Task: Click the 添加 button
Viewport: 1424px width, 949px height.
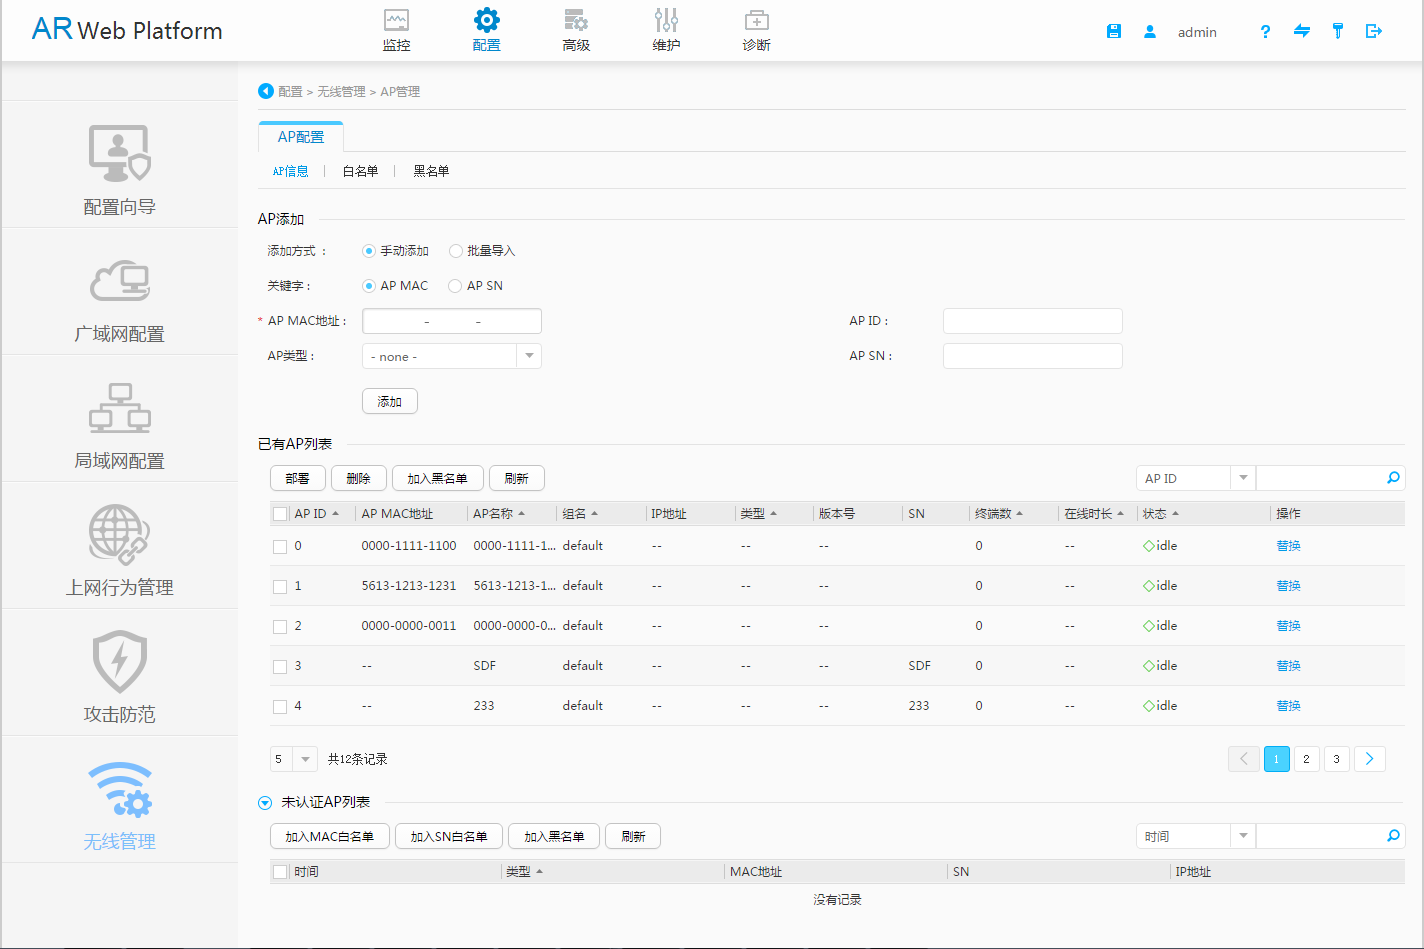Action: click(x=389, y=400)
